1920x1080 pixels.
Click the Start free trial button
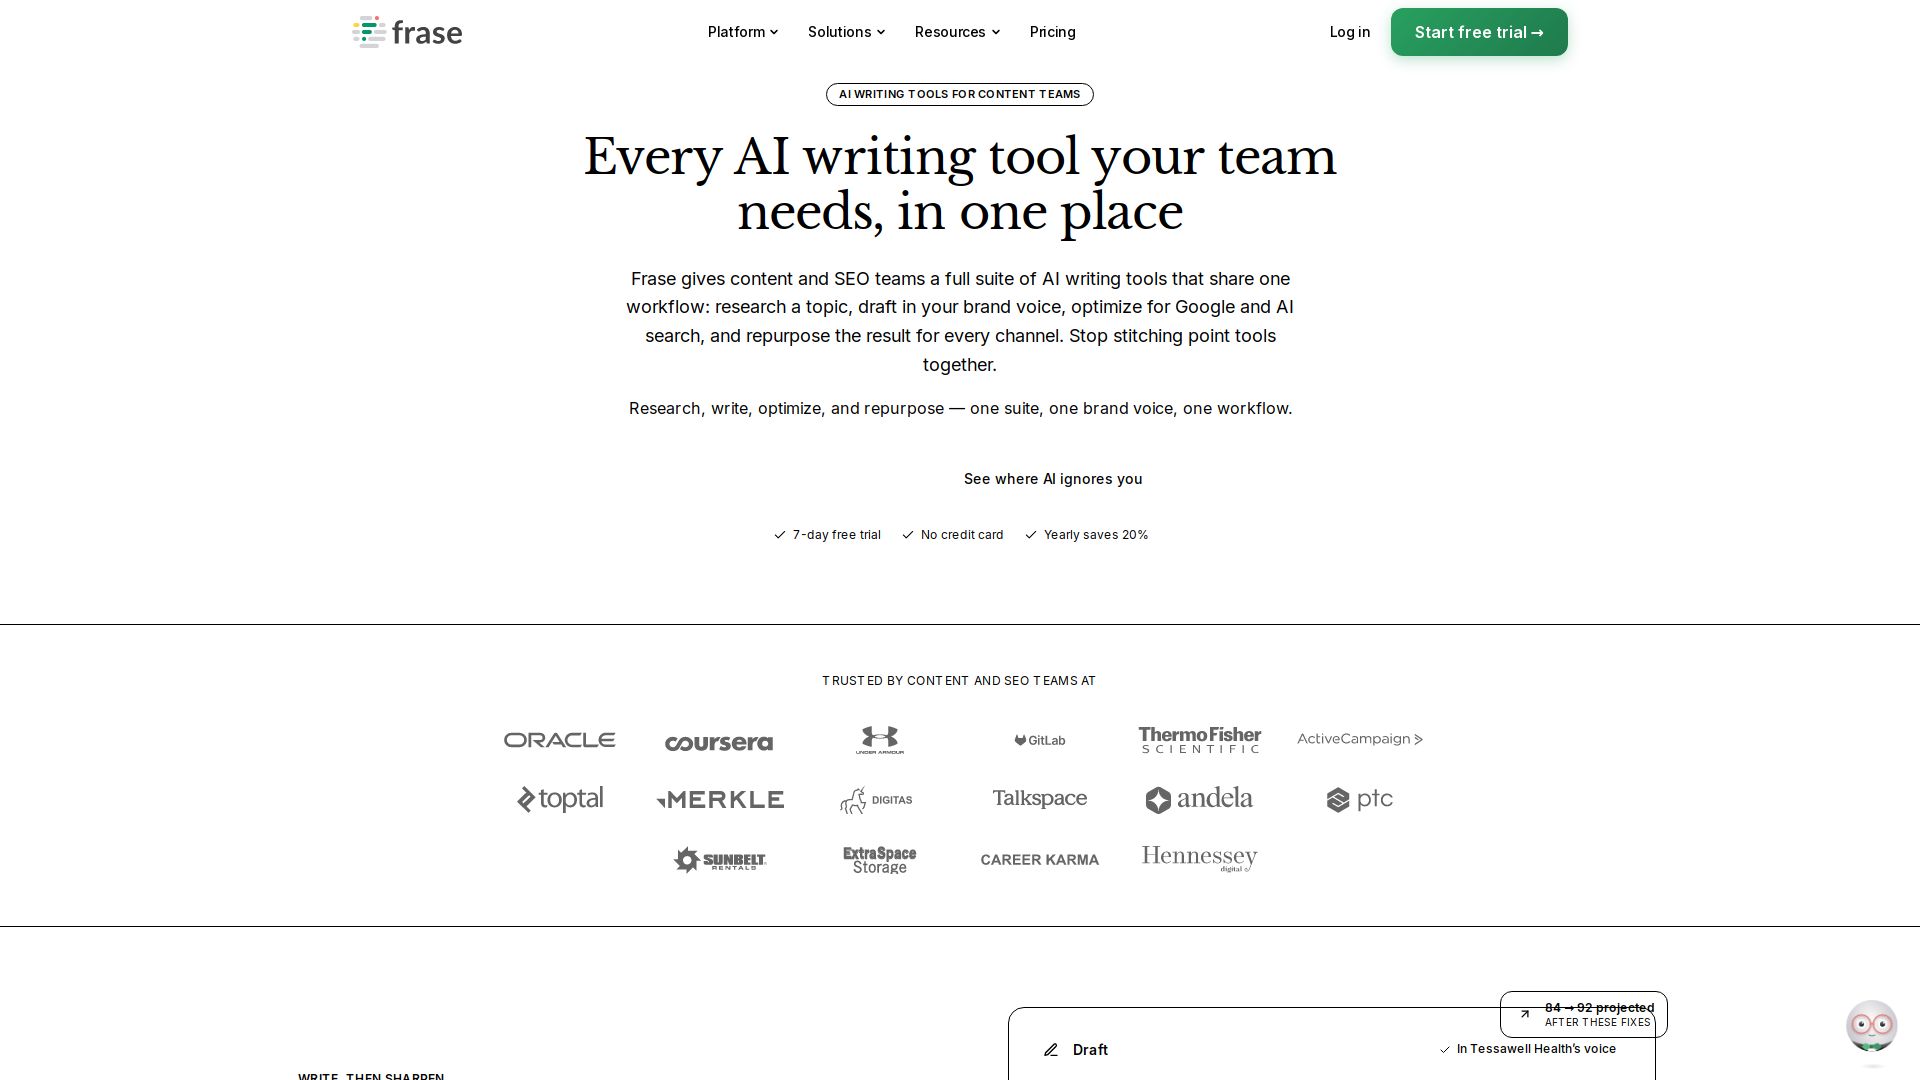pyautogui.click(x=1479, y=32)
